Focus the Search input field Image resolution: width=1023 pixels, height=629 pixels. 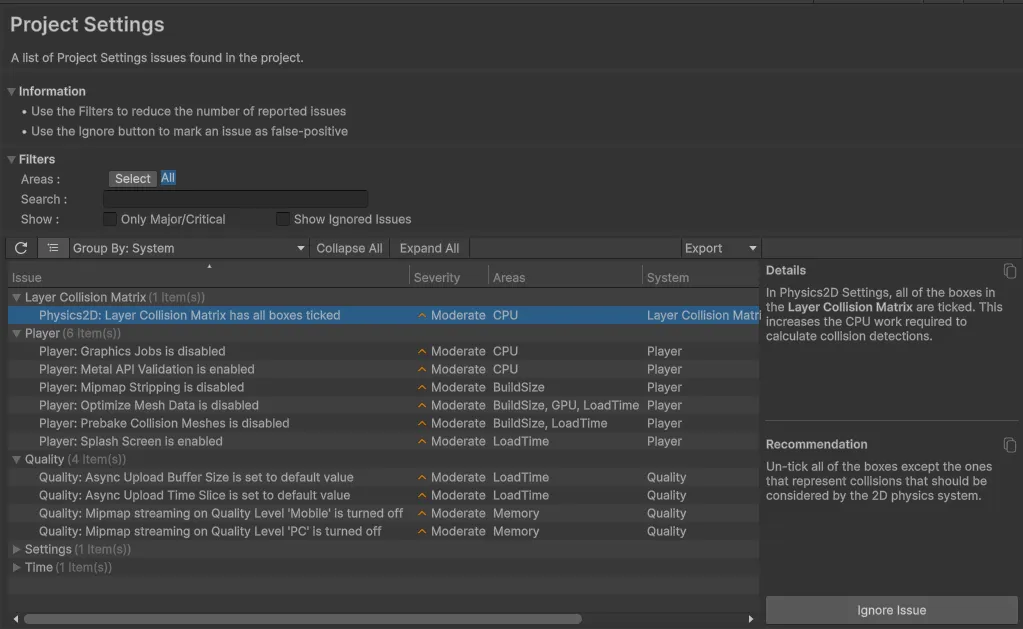click(235, 199)
